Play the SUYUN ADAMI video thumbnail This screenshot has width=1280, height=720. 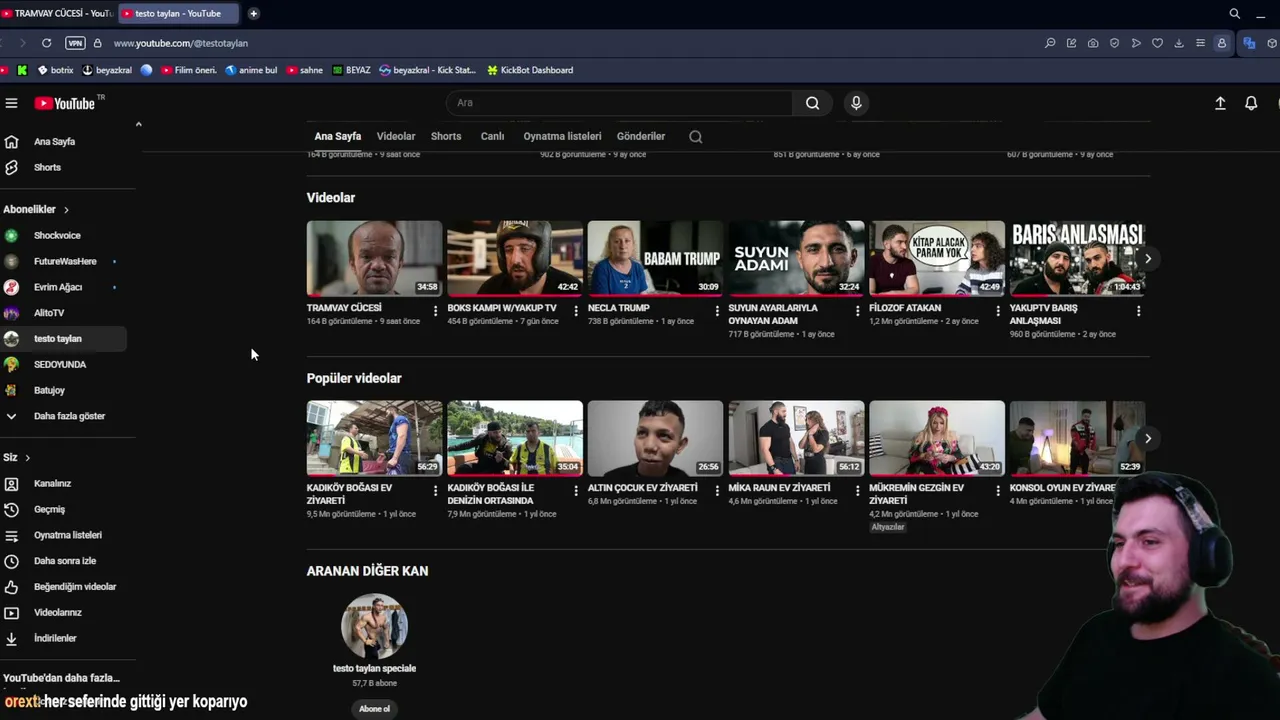click(x=796, y=258)
